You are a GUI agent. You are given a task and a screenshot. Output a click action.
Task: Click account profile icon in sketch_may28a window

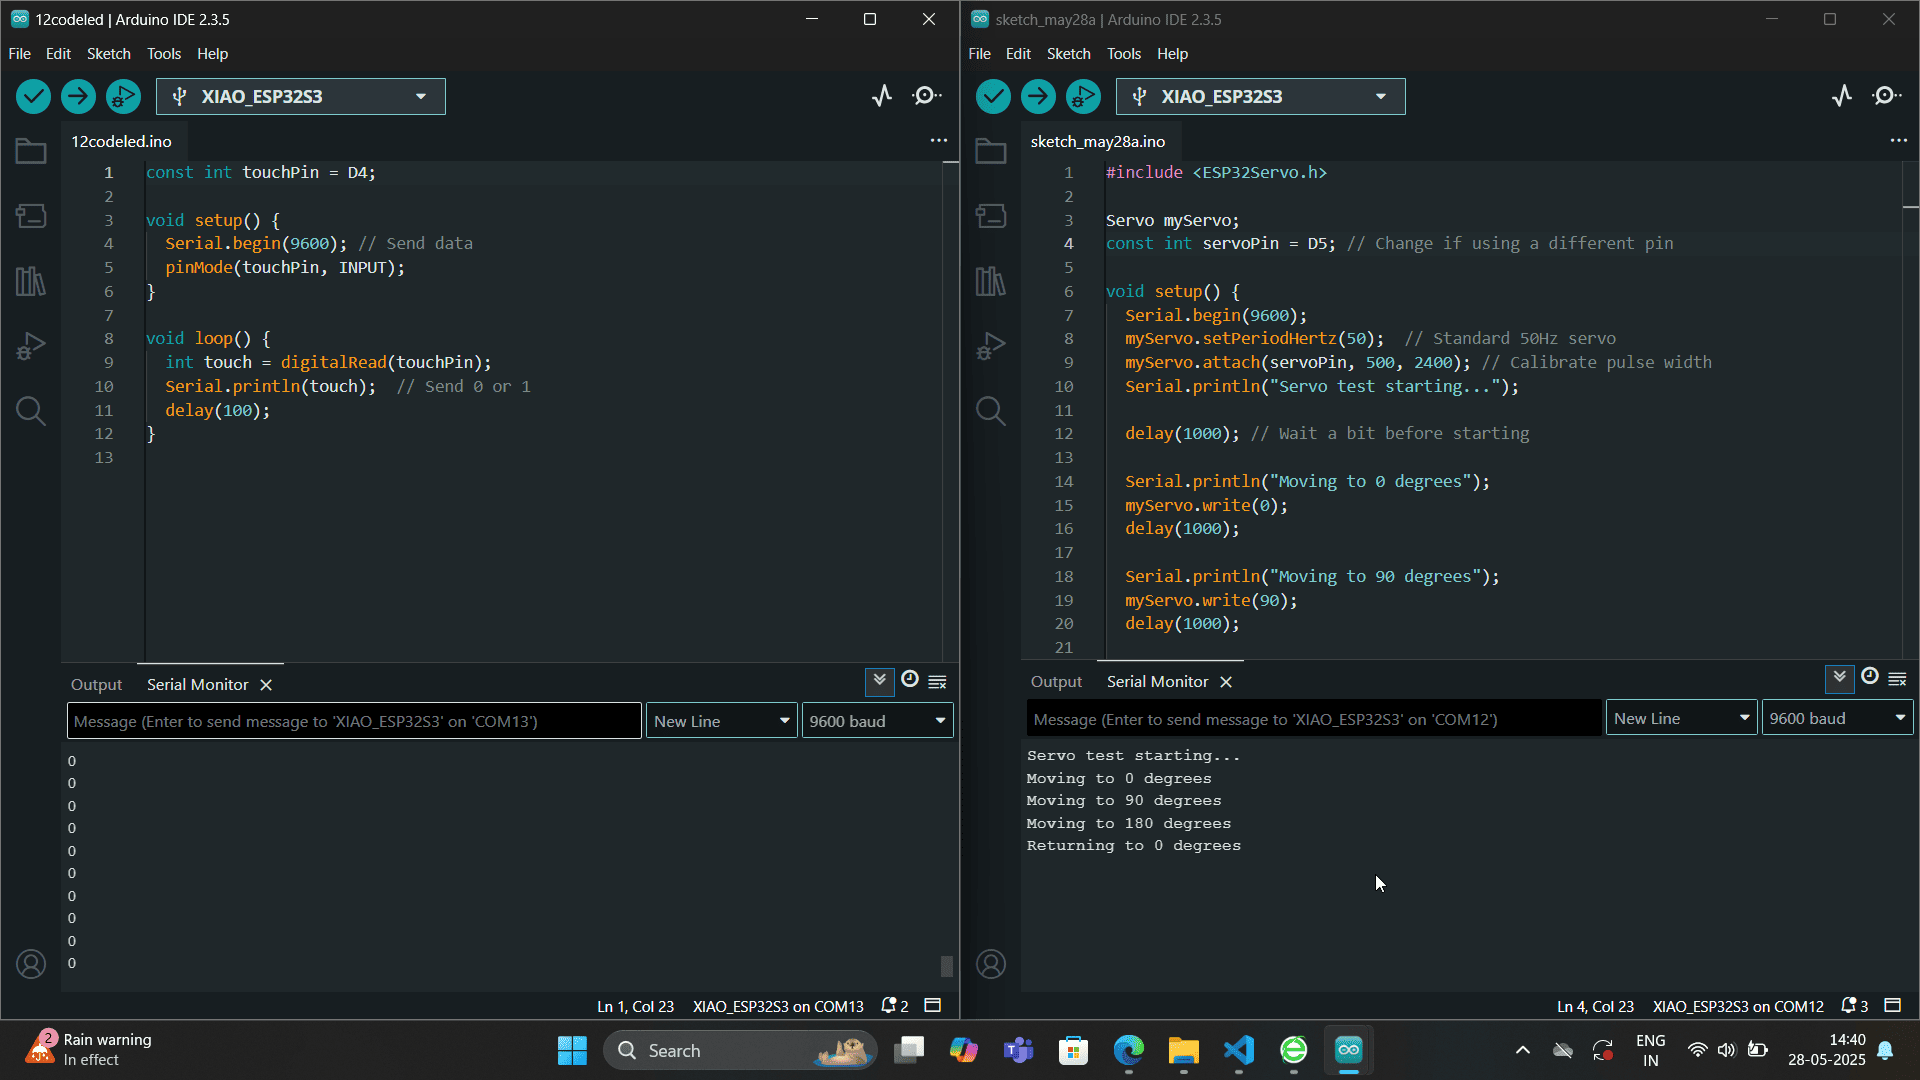coord(991,964)
